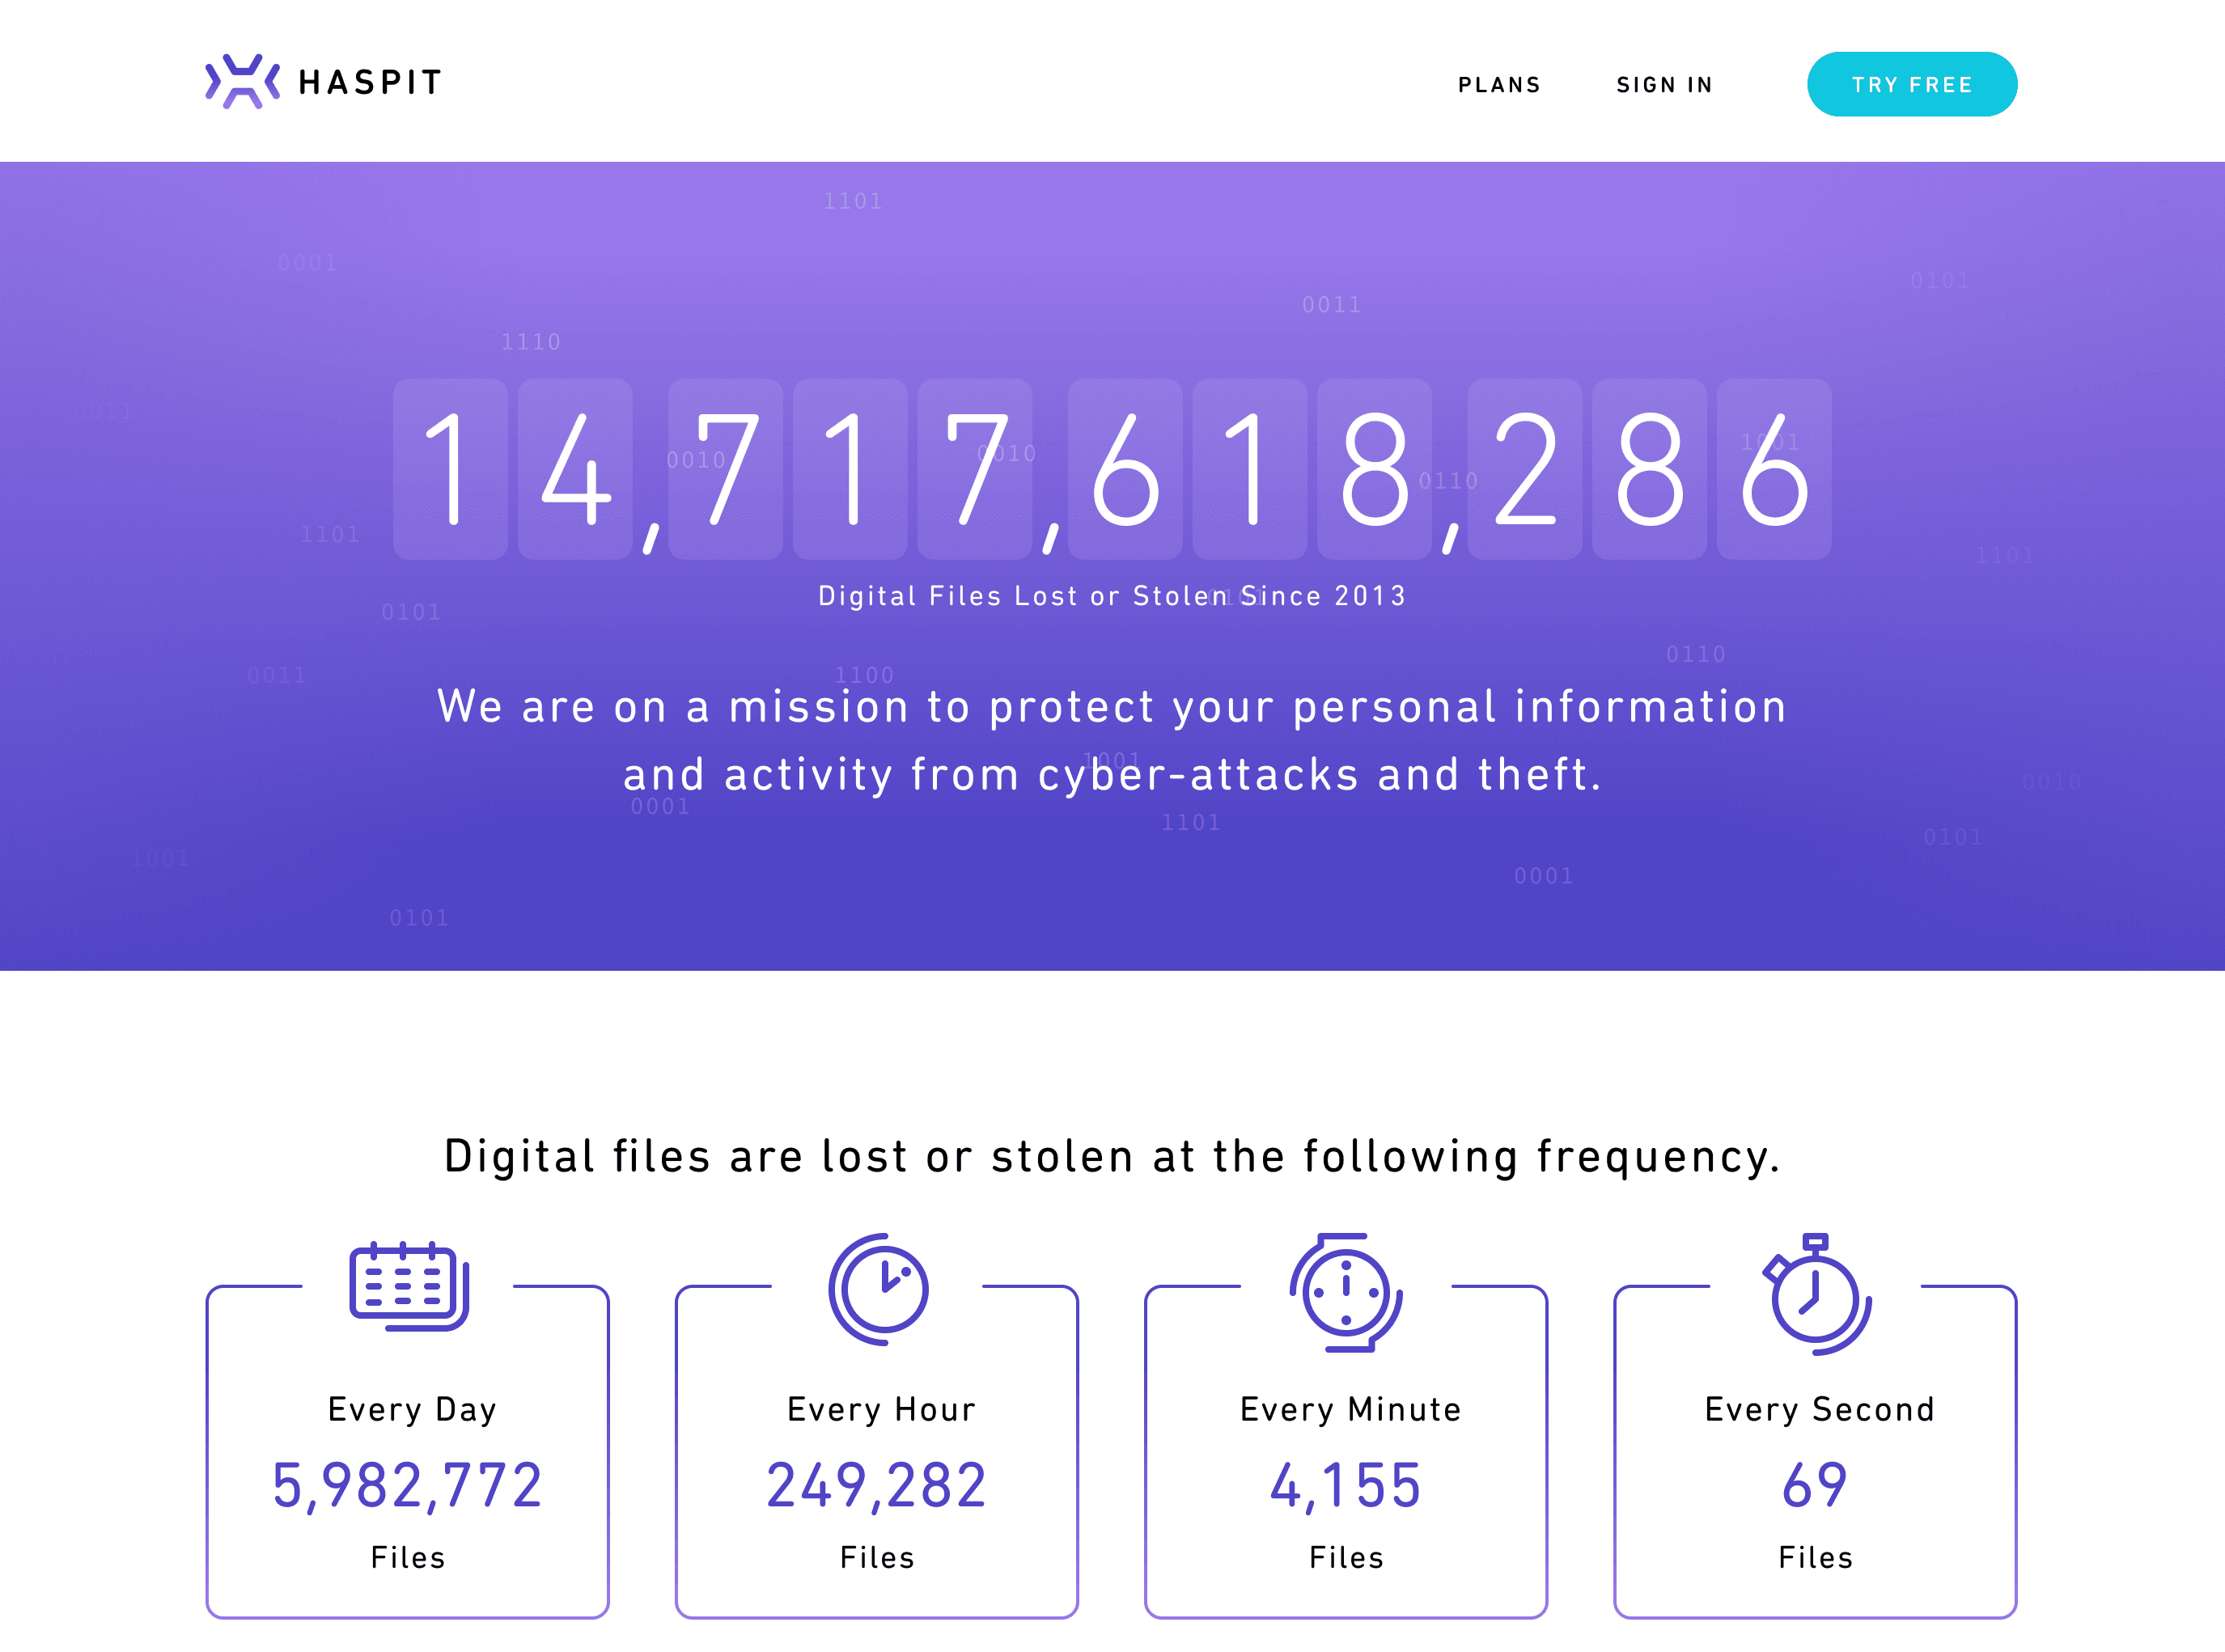This screenshot has width=2225, height=1652.
Task: Go to SIGN IN
Action: point(1663,84)
